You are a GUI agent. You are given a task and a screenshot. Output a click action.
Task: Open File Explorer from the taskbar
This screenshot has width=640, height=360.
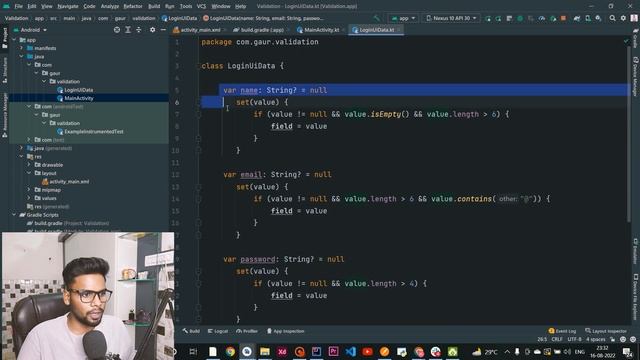(x=264, y=351)
